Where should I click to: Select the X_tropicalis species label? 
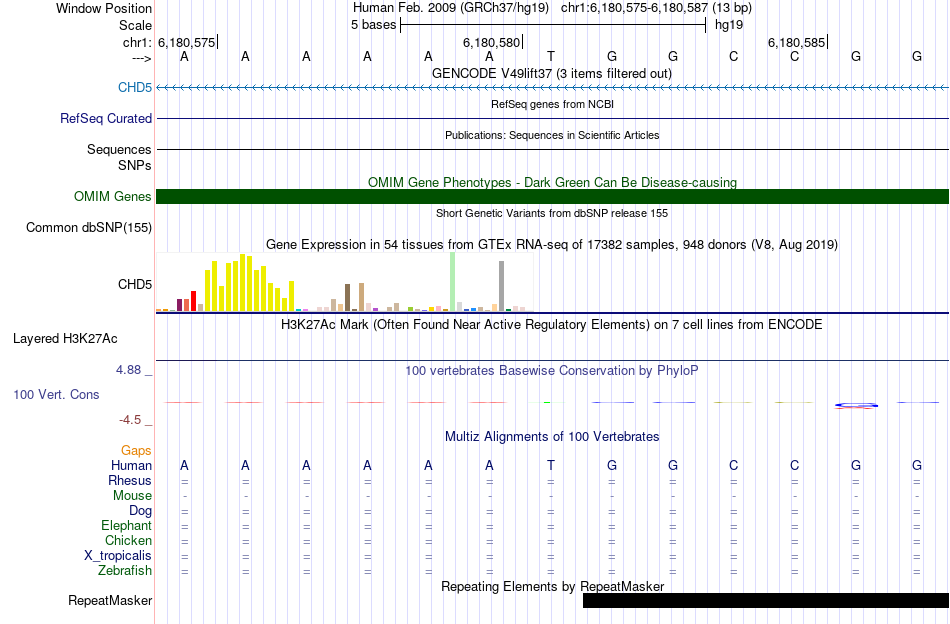118,556
